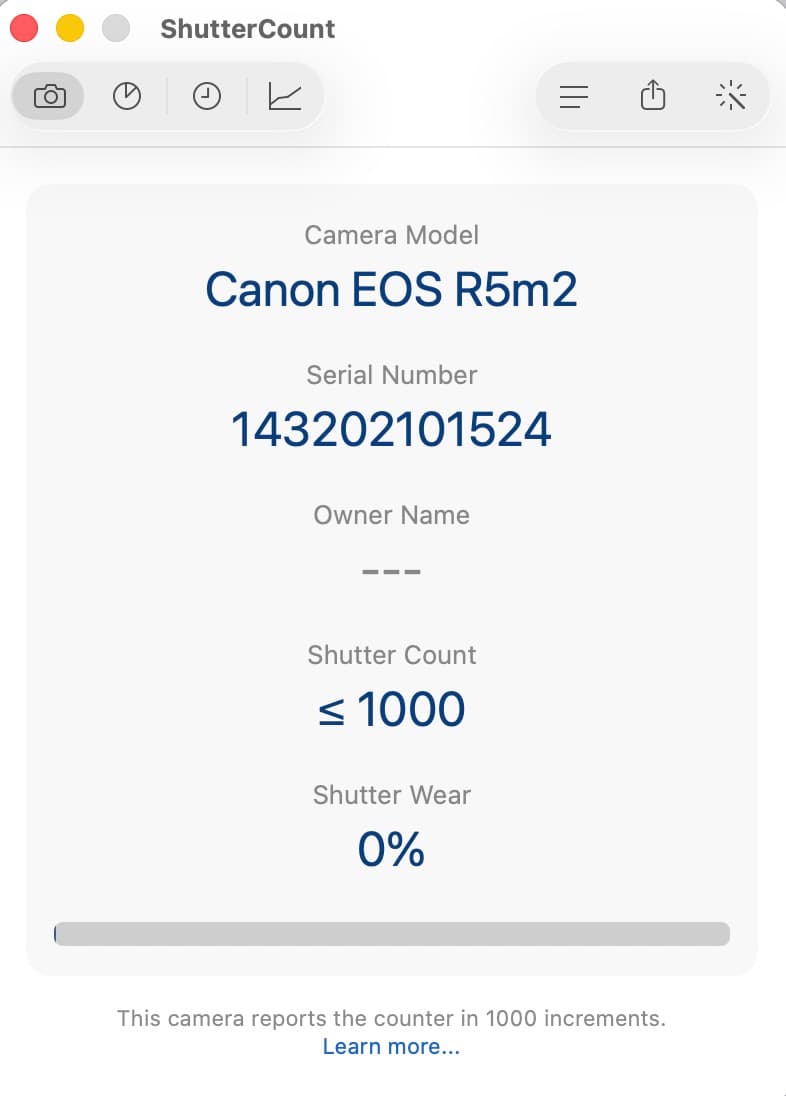Close the ShutterCount window

(24, 28)
